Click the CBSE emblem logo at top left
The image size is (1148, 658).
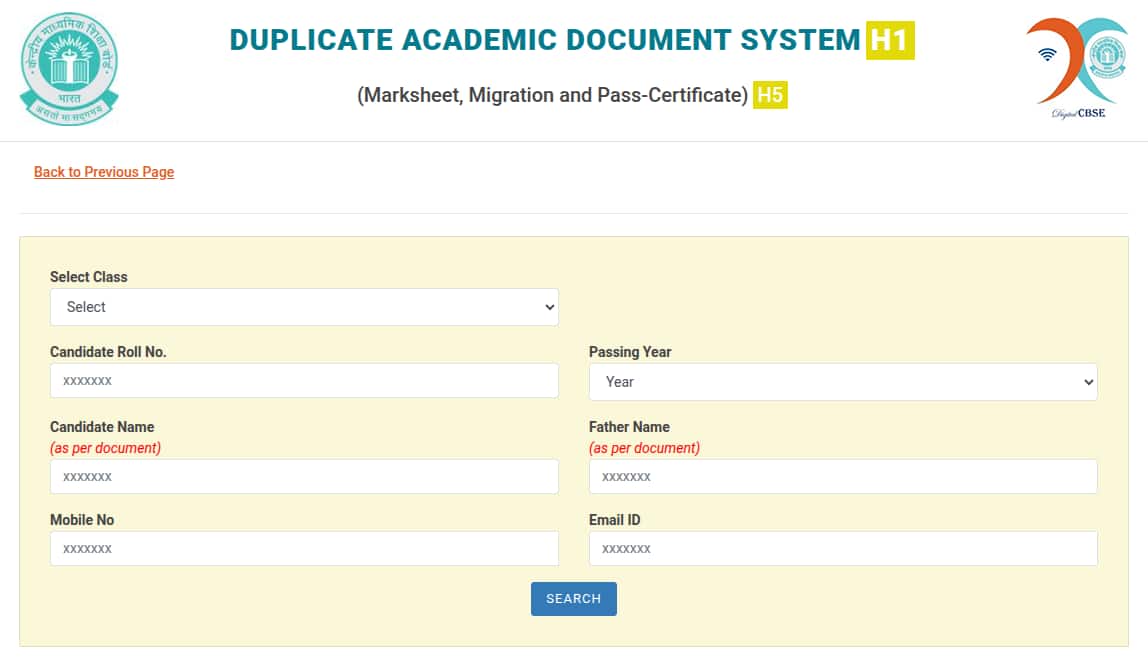click(x=69, y=69)
